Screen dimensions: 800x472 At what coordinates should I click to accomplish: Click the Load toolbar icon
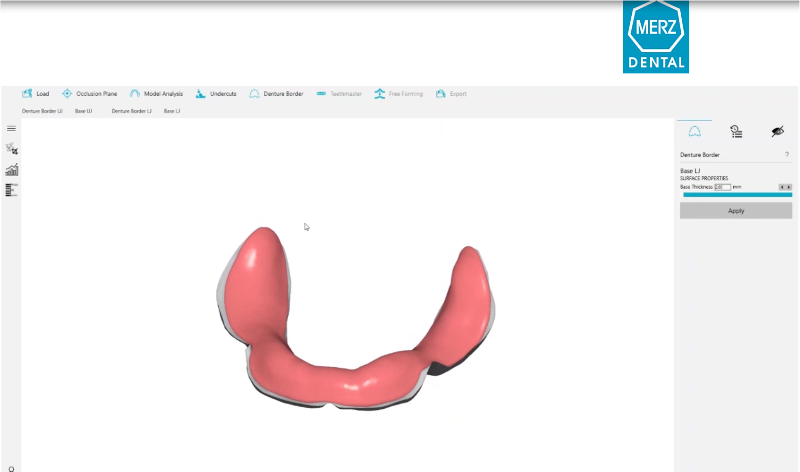pyautogui.click(x=27, y=94)
